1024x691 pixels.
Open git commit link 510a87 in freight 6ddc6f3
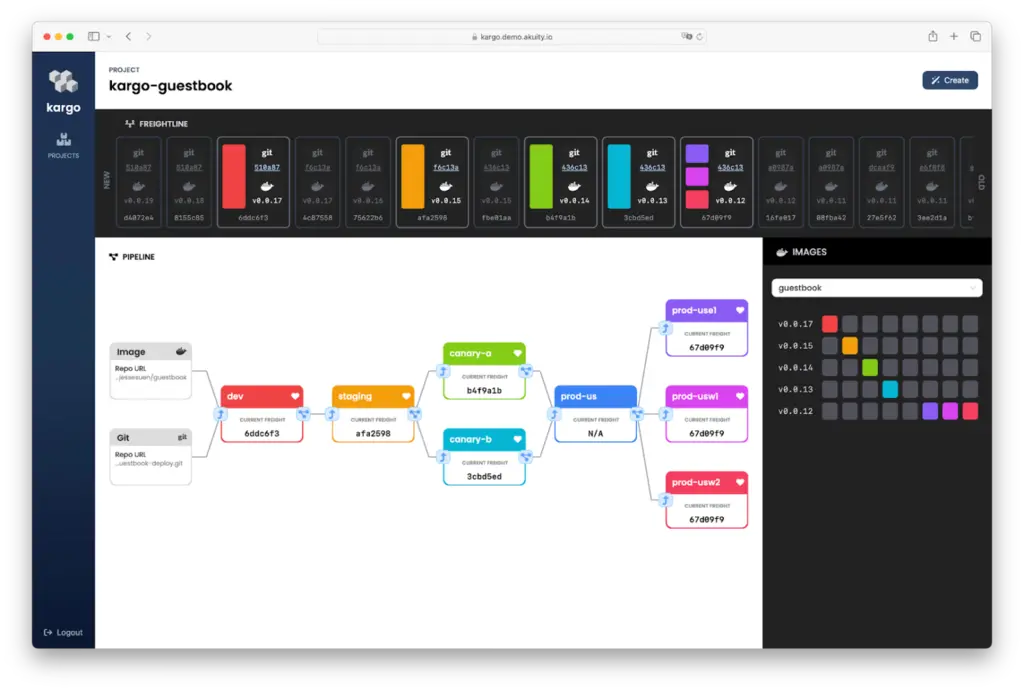(267, 167)
